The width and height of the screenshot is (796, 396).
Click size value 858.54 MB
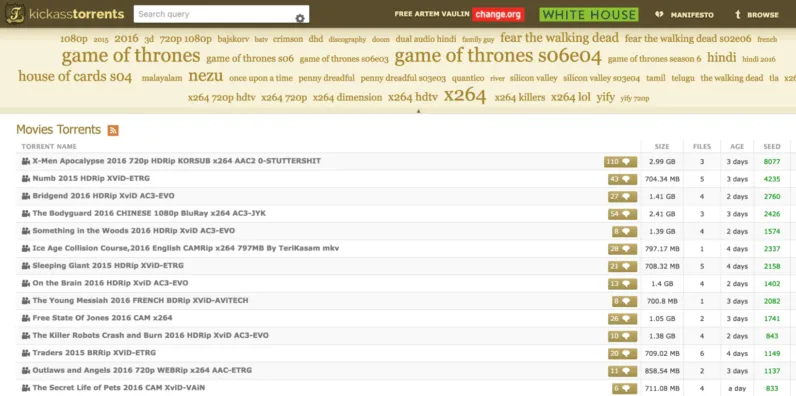tap(662, 371)
